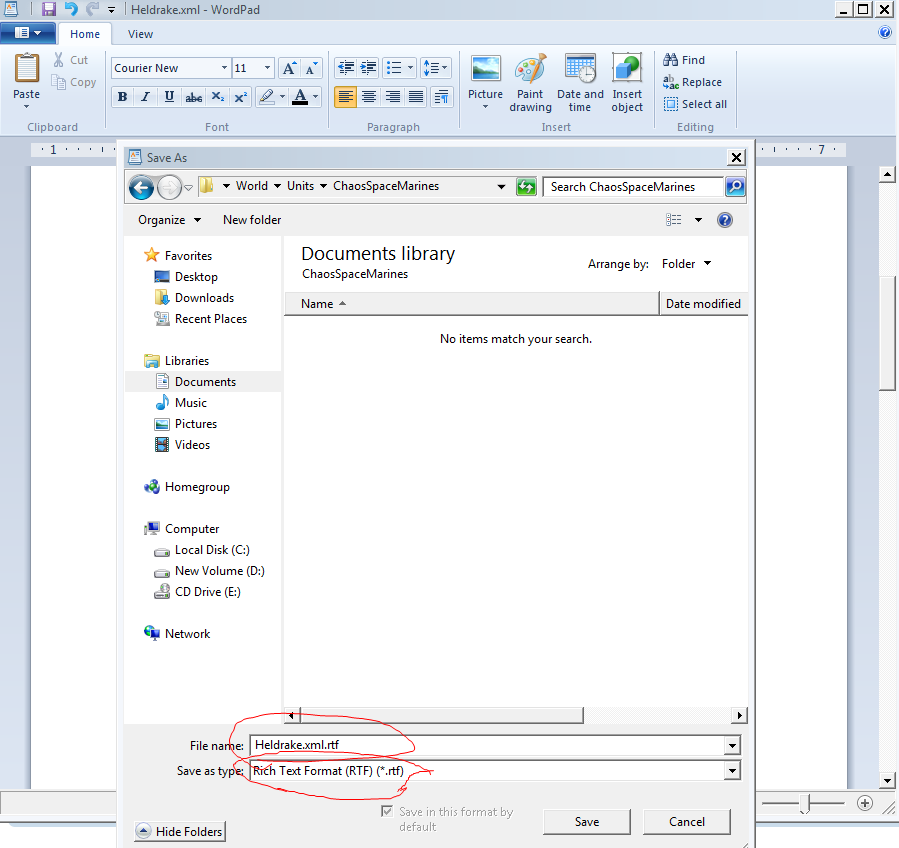The width and height of the screenshot is (899, 848).
Task: Click the Italic formatting icon
Action: tap(146, 97)
